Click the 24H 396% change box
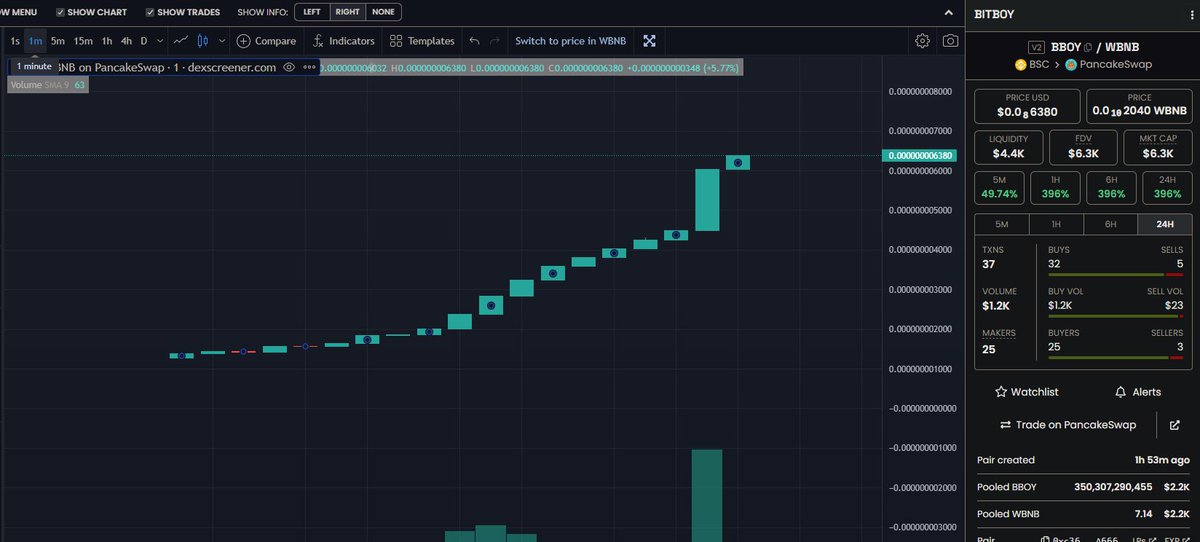Image resolution: width=1200 pixels, height=542 pixels. click(1167, 188)
